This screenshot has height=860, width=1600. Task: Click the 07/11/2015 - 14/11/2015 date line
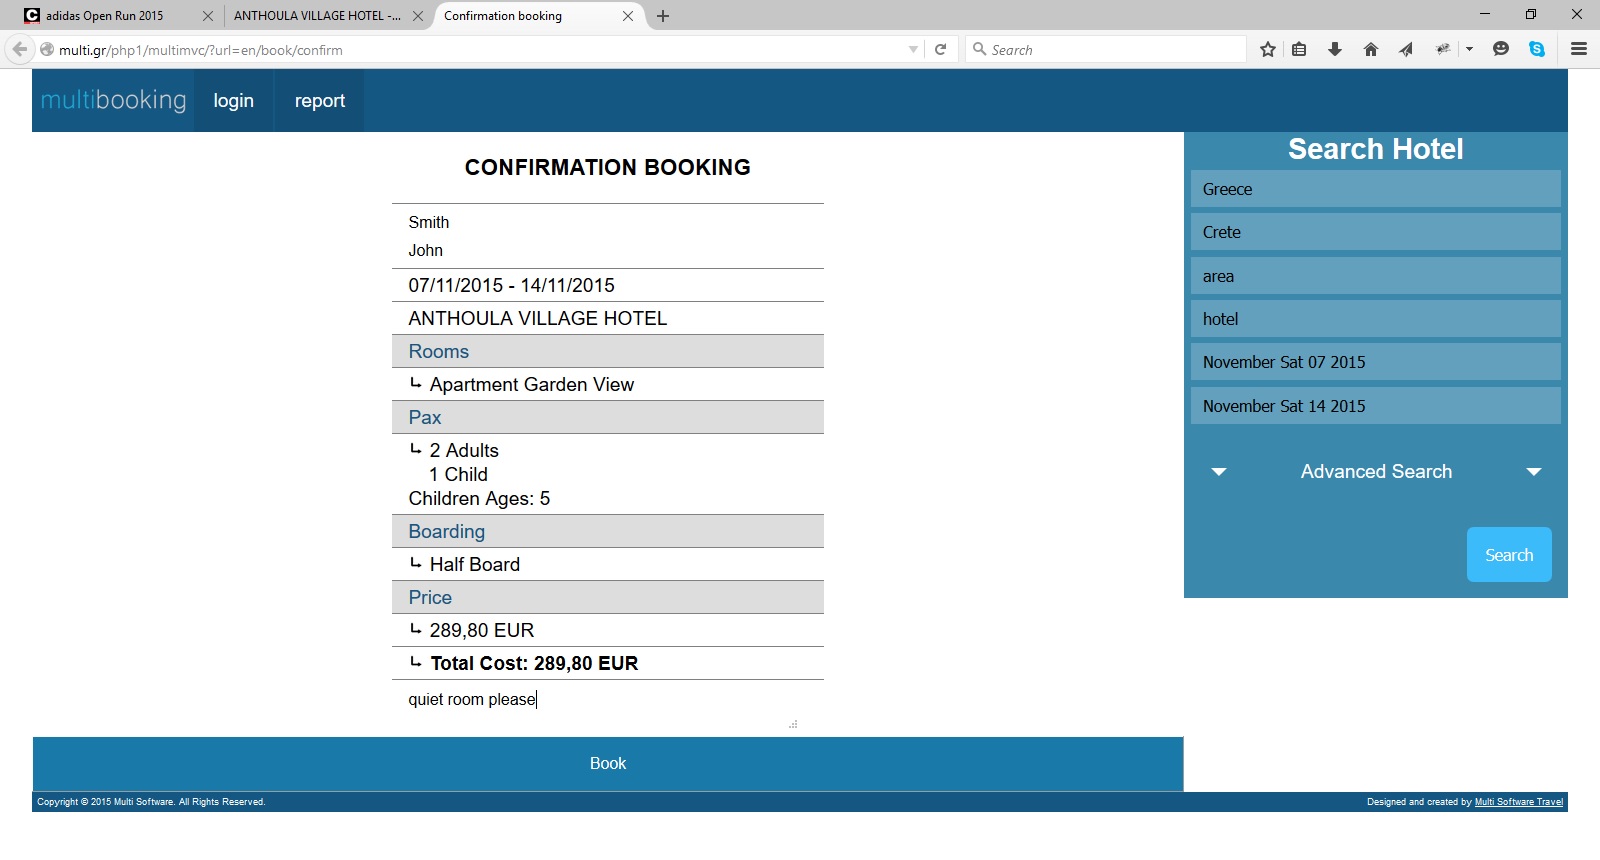tap(511, 285)
